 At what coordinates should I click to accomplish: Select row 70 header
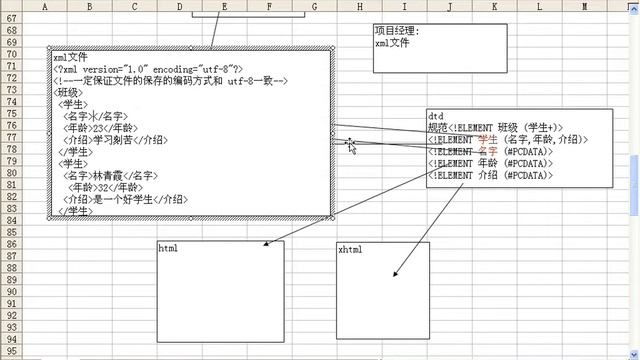coord(11,54)
